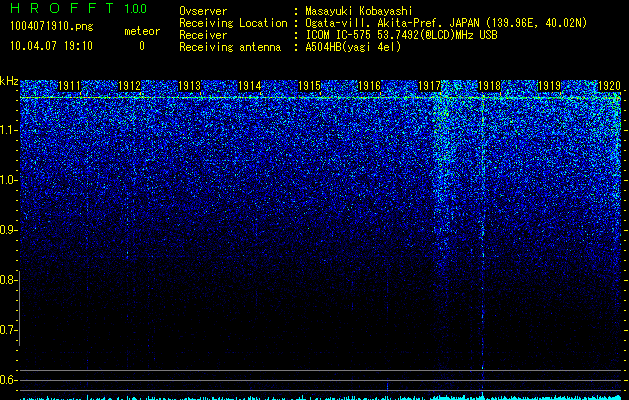Click the 1919 time marker
Screen dimensions: 629x400
coord(549,86)
